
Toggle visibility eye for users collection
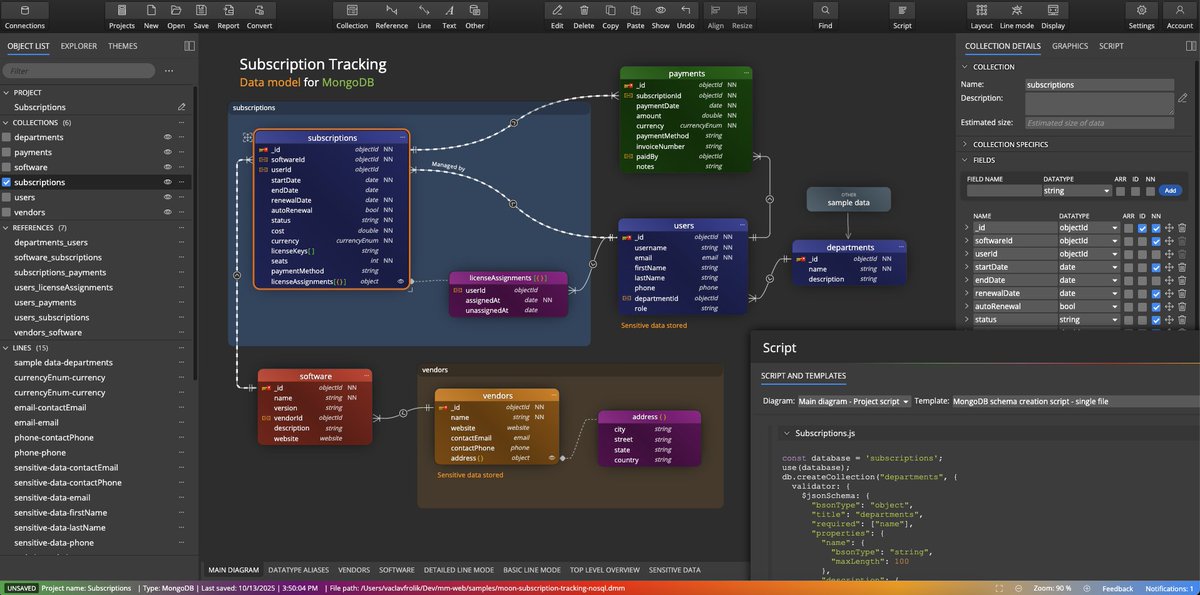click(x=167, y=198)
